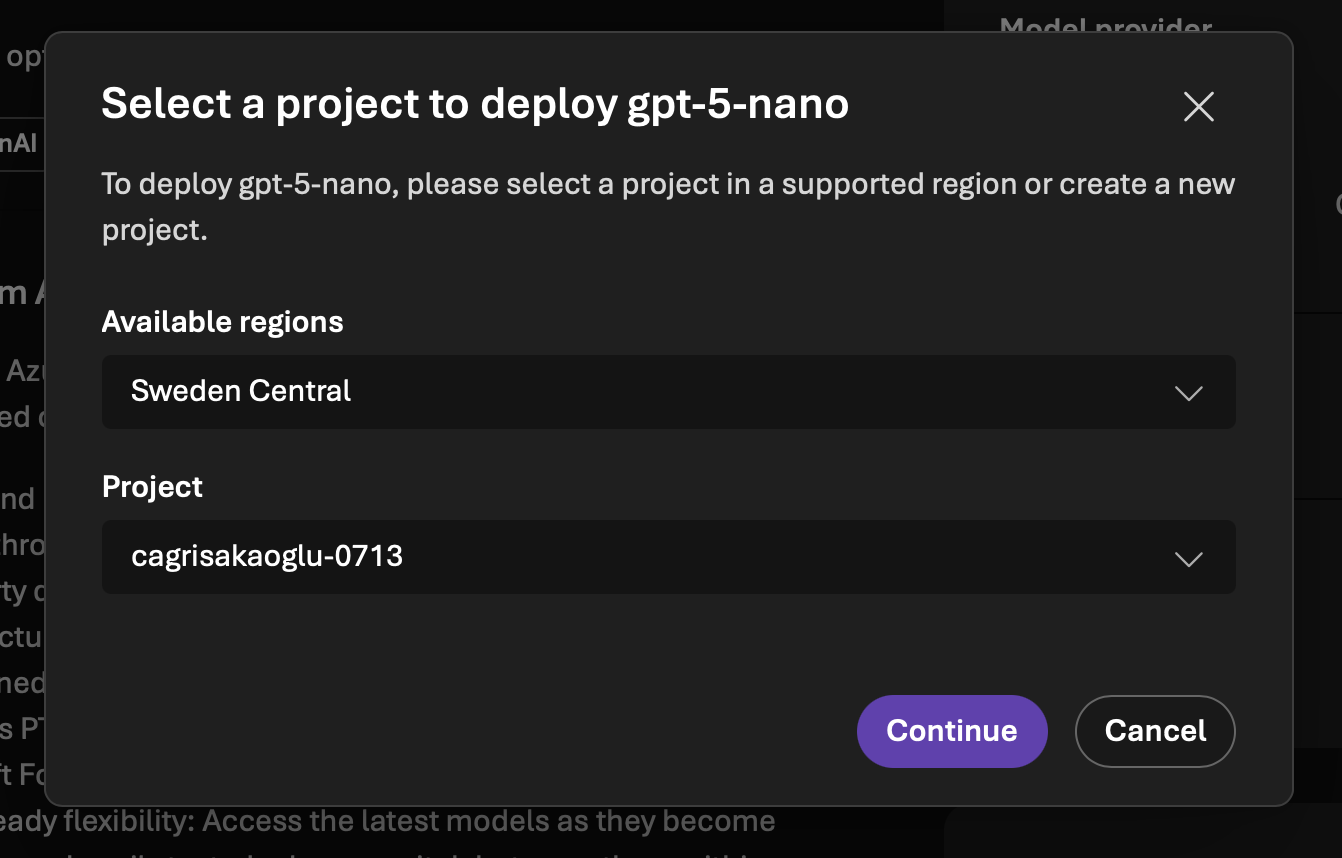Click the OpenAI filter on the left edge
The image size is (1342, 858).
coord(20,143)
